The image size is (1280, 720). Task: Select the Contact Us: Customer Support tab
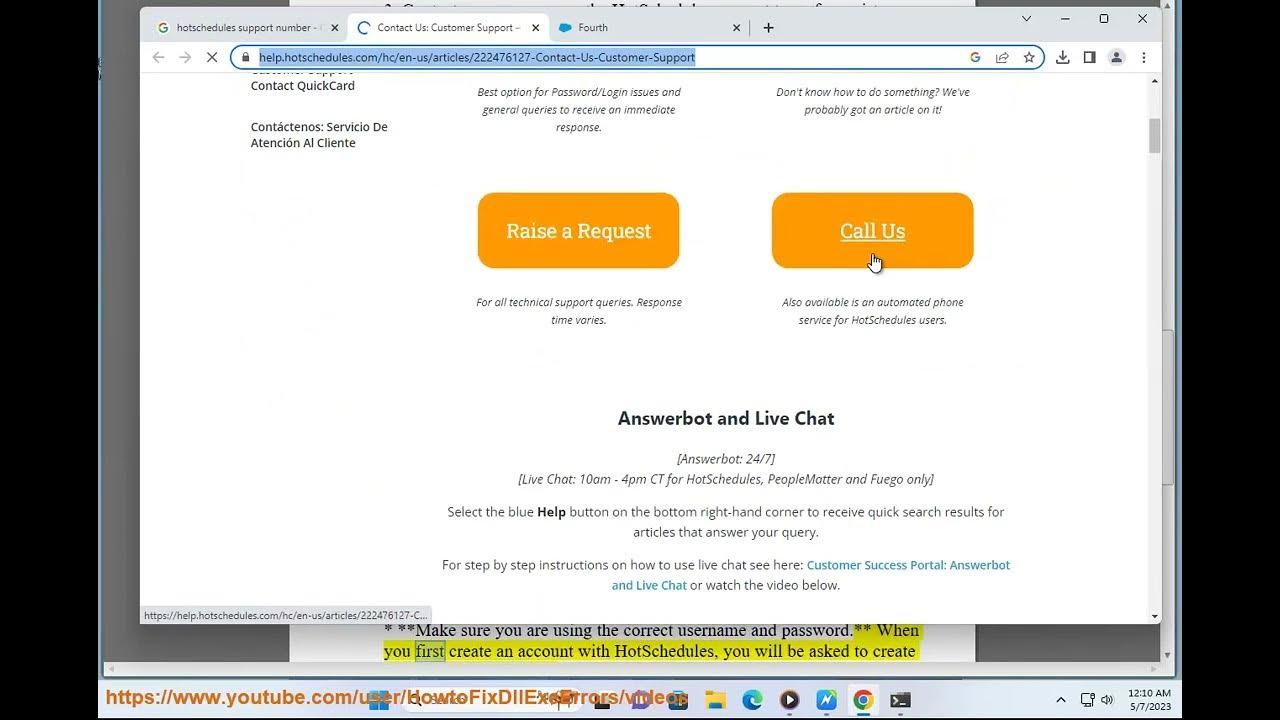coord(448,28)
